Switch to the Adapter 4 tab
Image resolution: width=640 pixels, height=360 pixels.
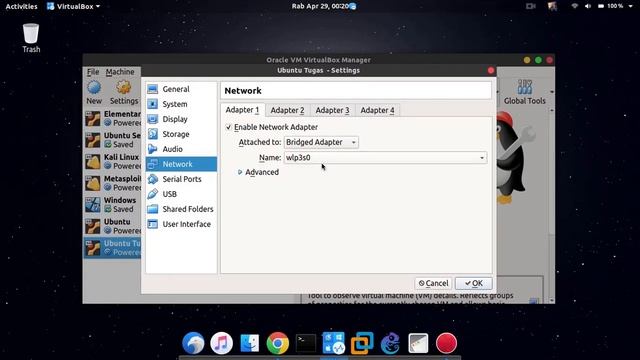coord(377,110)
